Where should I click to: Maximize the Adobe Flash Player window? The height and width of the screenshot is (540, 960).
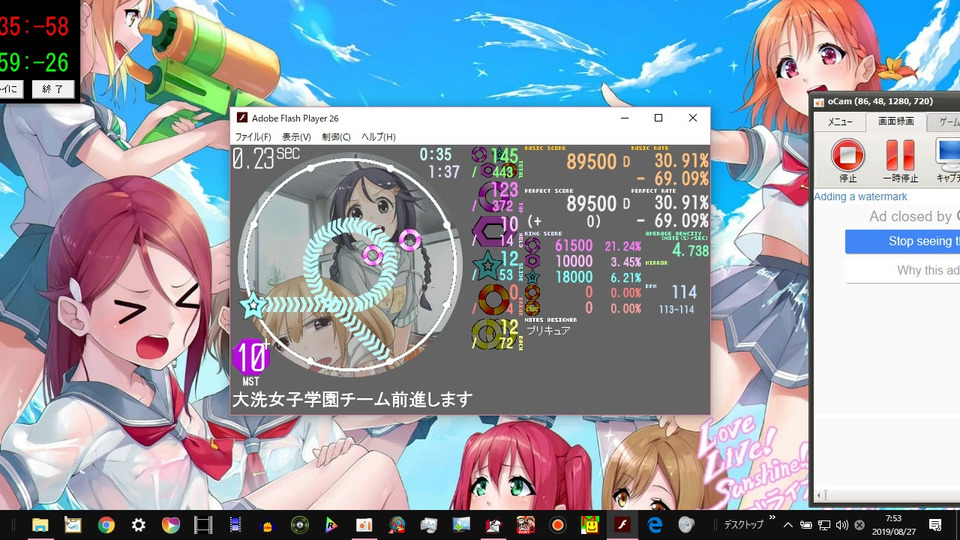(x=659, y=118)
